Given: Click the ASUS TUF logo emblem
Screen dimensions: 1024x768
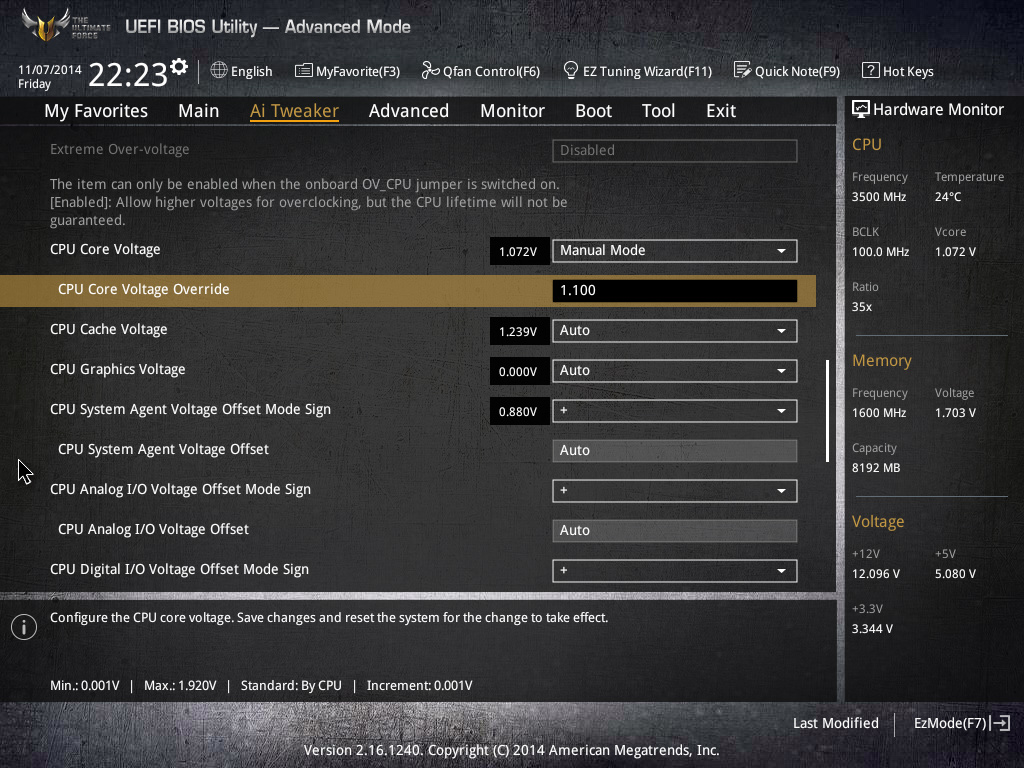Looking at the screenshot, I should (x=46, y=25).
